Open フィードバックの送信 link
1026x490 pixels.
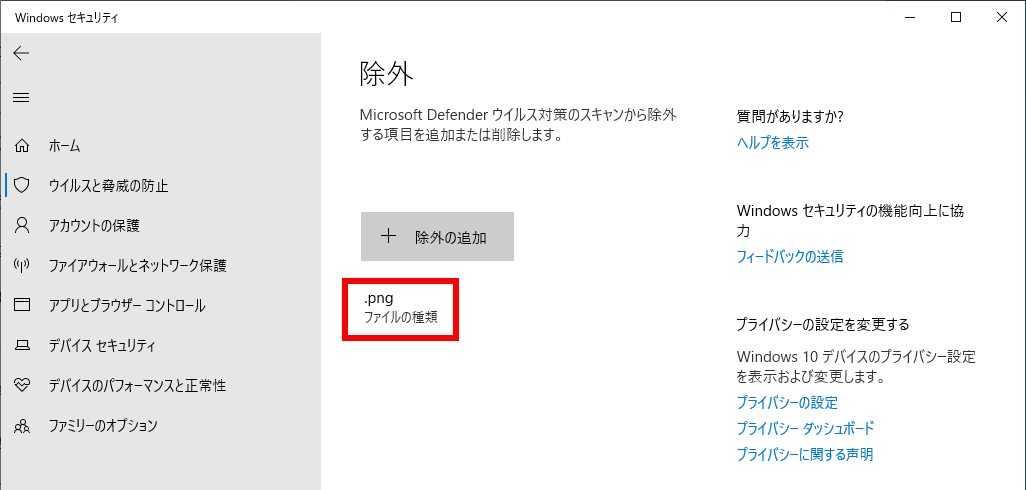[x=790, y=256]
